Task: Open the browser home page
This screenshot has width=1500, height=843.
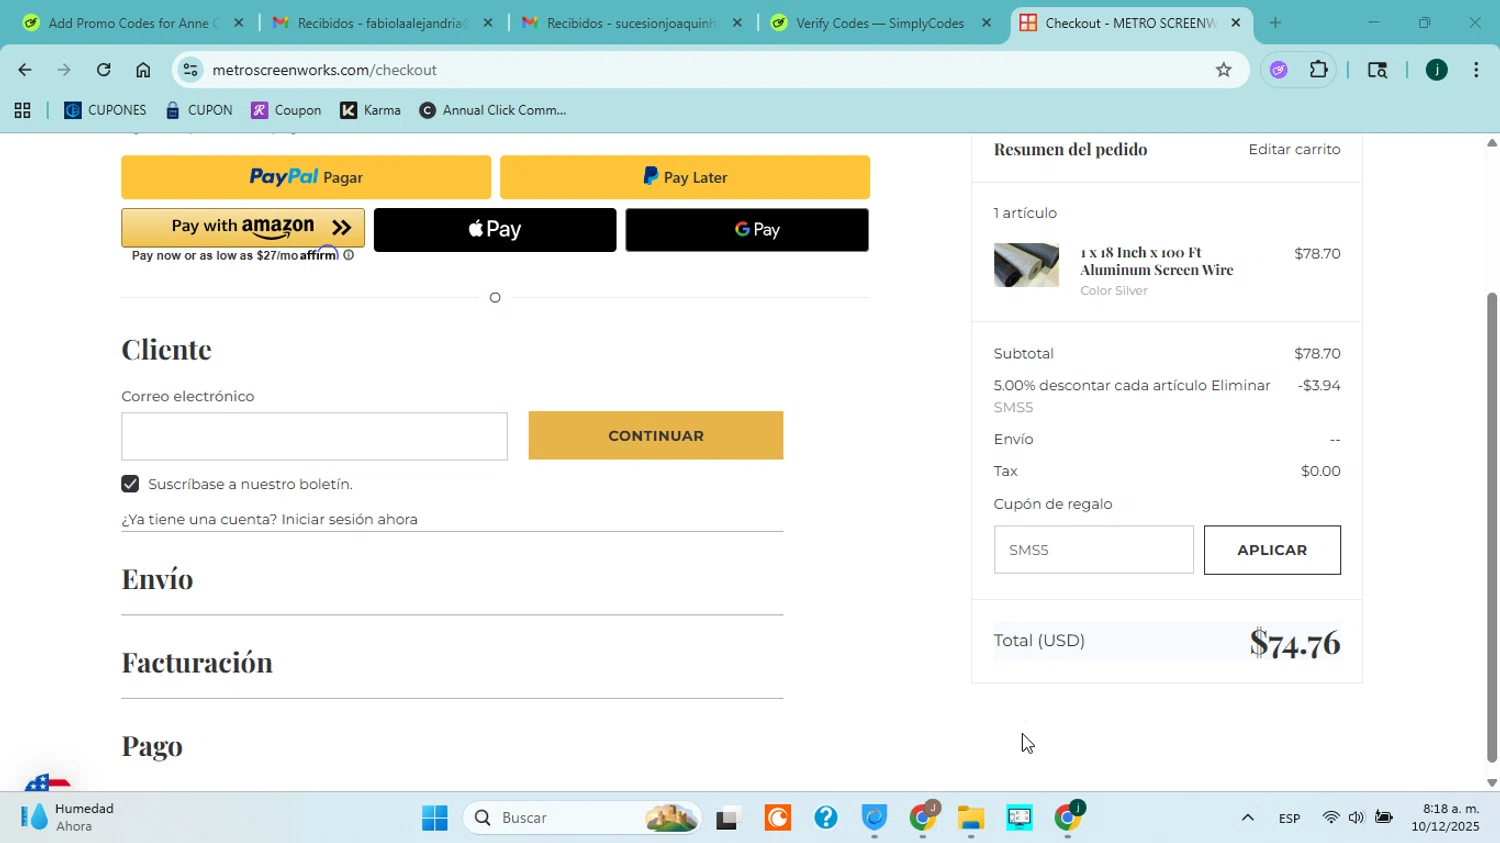Action: coord(143,70)
